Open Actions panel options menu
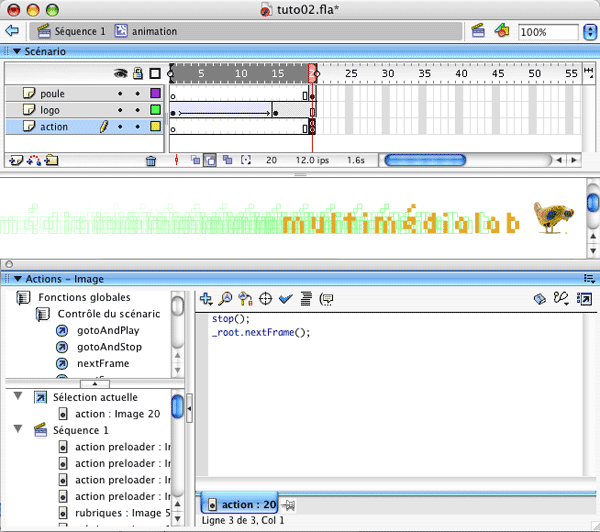 pyautogui.click(x=589, y=278)
